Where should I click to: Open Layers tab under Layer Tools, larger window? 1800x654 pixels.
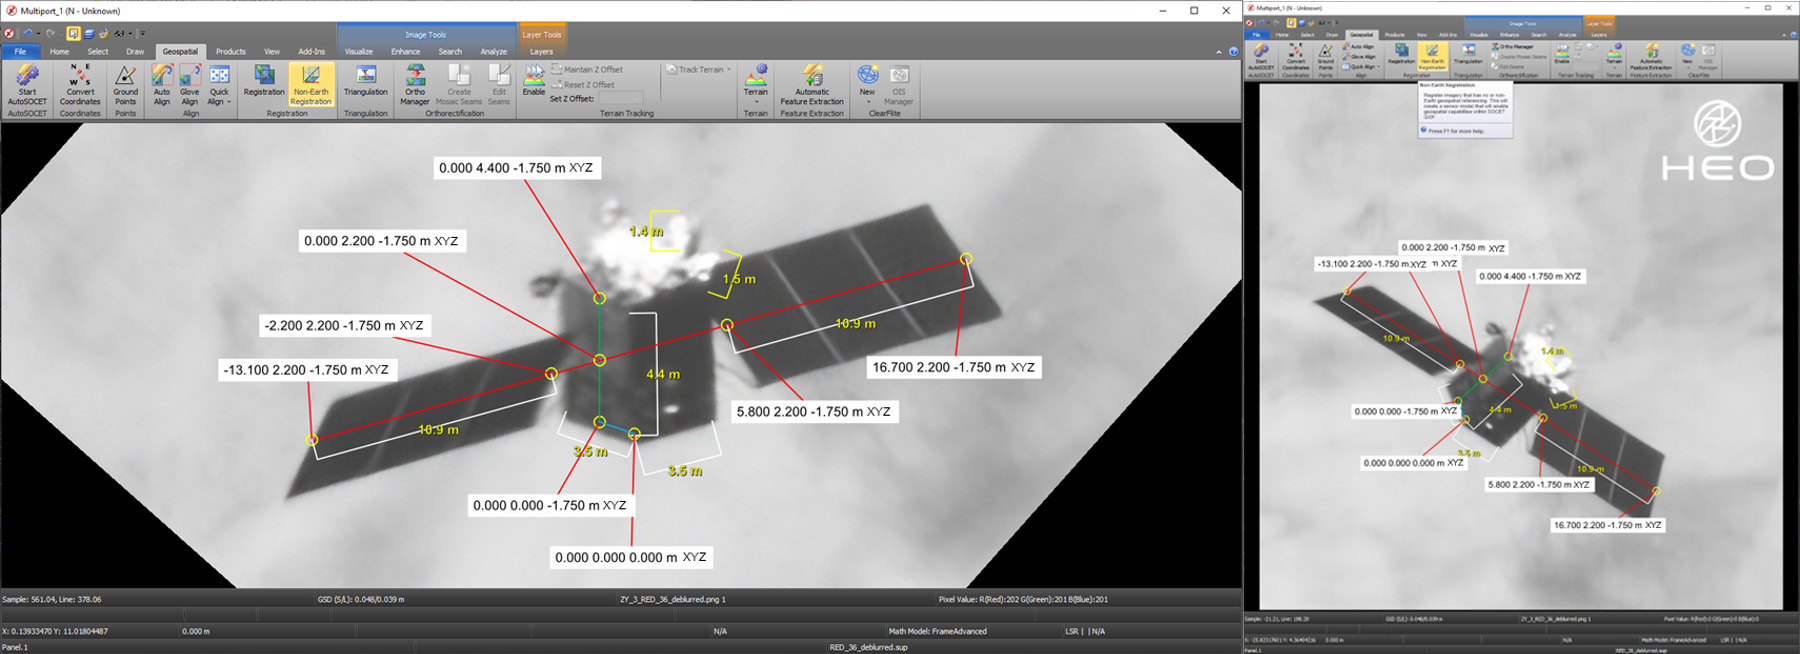point(541,51)
